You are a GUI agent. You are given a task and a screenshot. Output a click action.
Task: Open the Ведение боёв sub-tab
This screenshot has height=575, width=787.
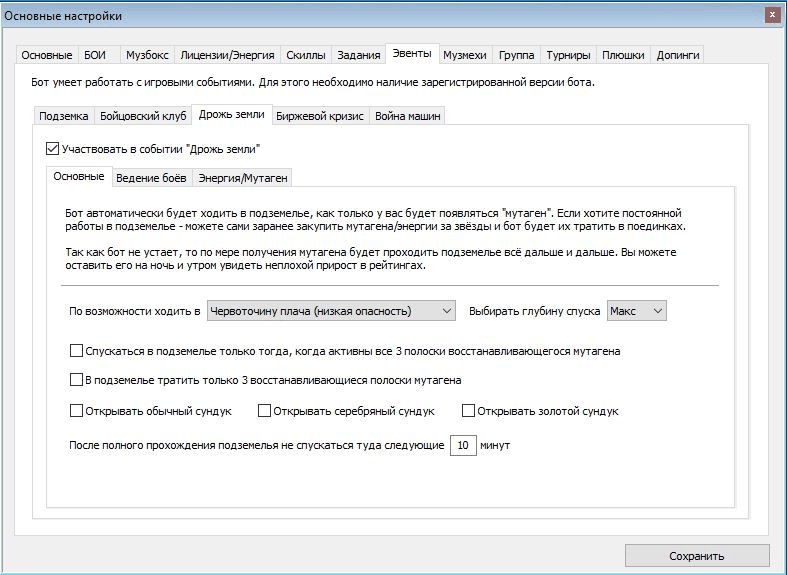tap(151, 178)
